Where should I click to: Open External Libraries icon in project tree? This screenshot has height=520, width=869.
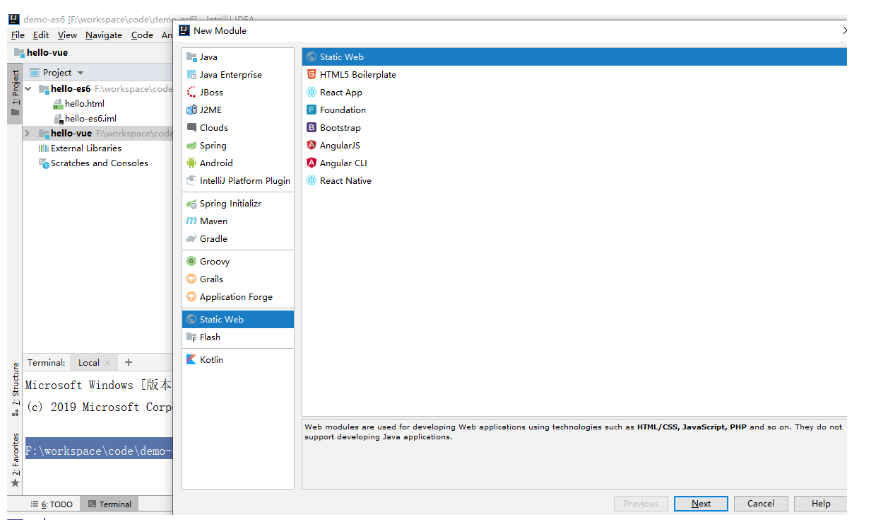tap(43, 148)
